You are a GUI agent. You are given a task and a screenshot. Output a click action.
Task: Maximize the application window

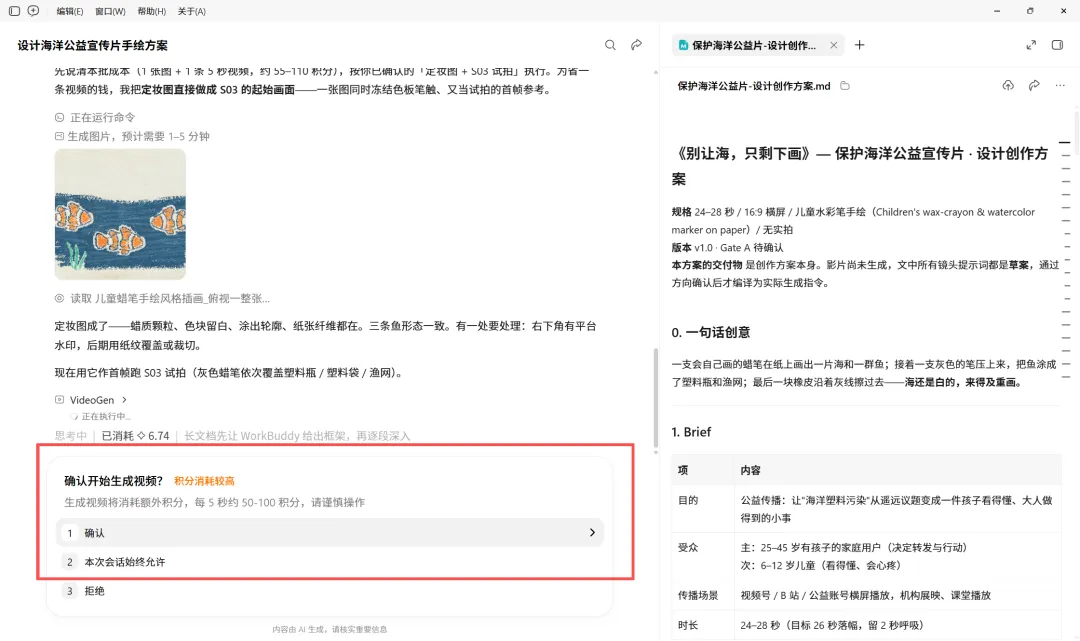(1030, 11)
